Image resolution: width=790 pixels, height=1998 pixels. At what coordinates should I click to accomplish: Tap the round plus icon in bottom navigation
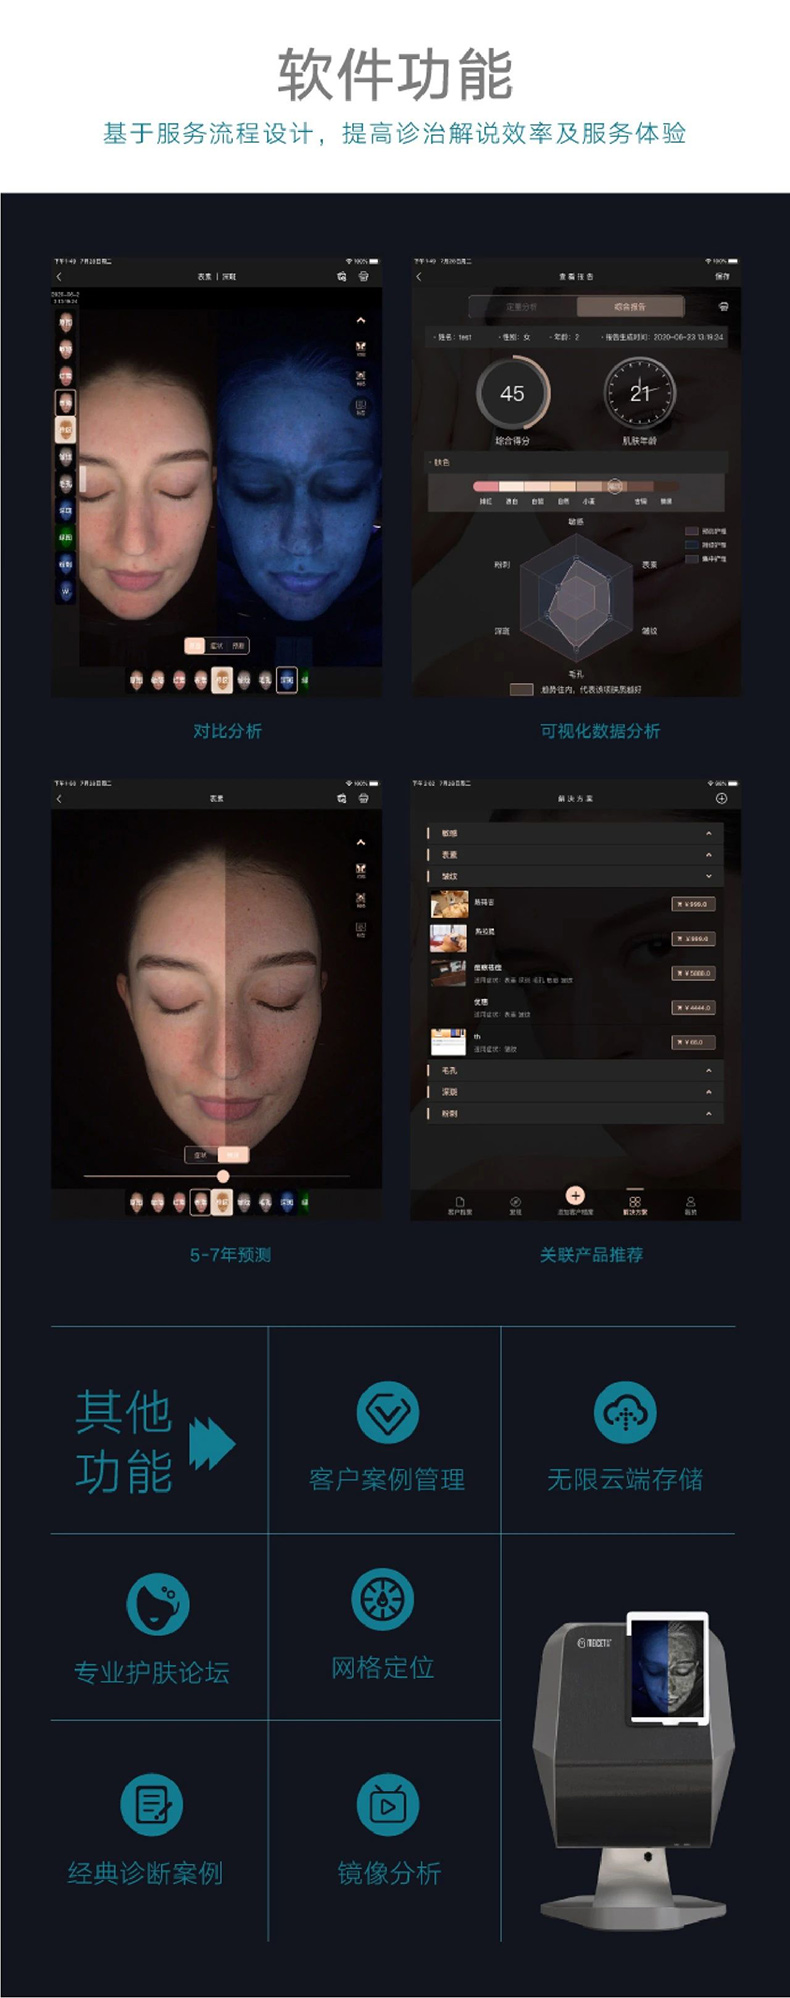[x=575, y=1195]
